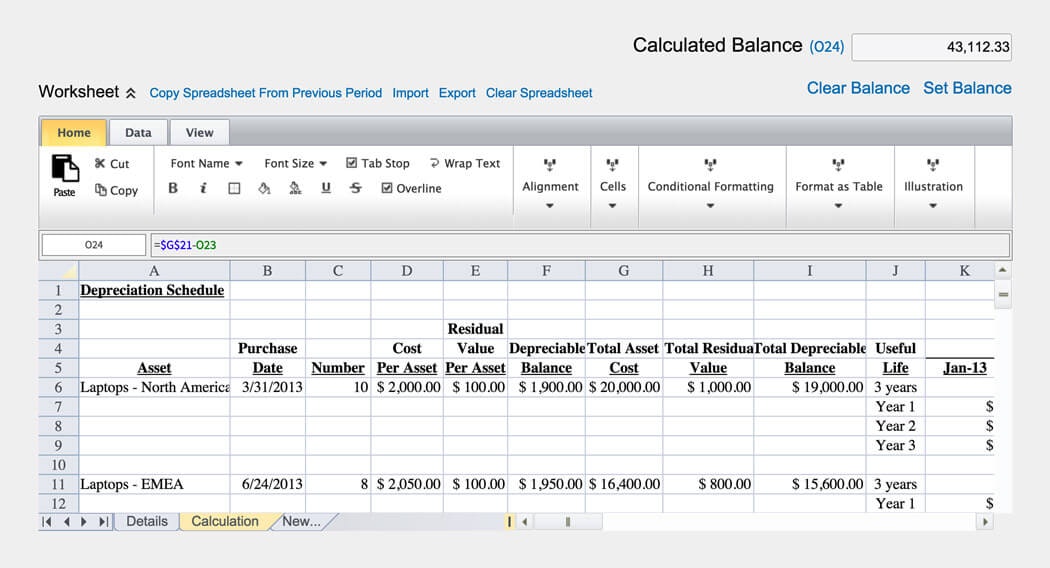
Task: Click the Export link
Action: pos(457,93)
